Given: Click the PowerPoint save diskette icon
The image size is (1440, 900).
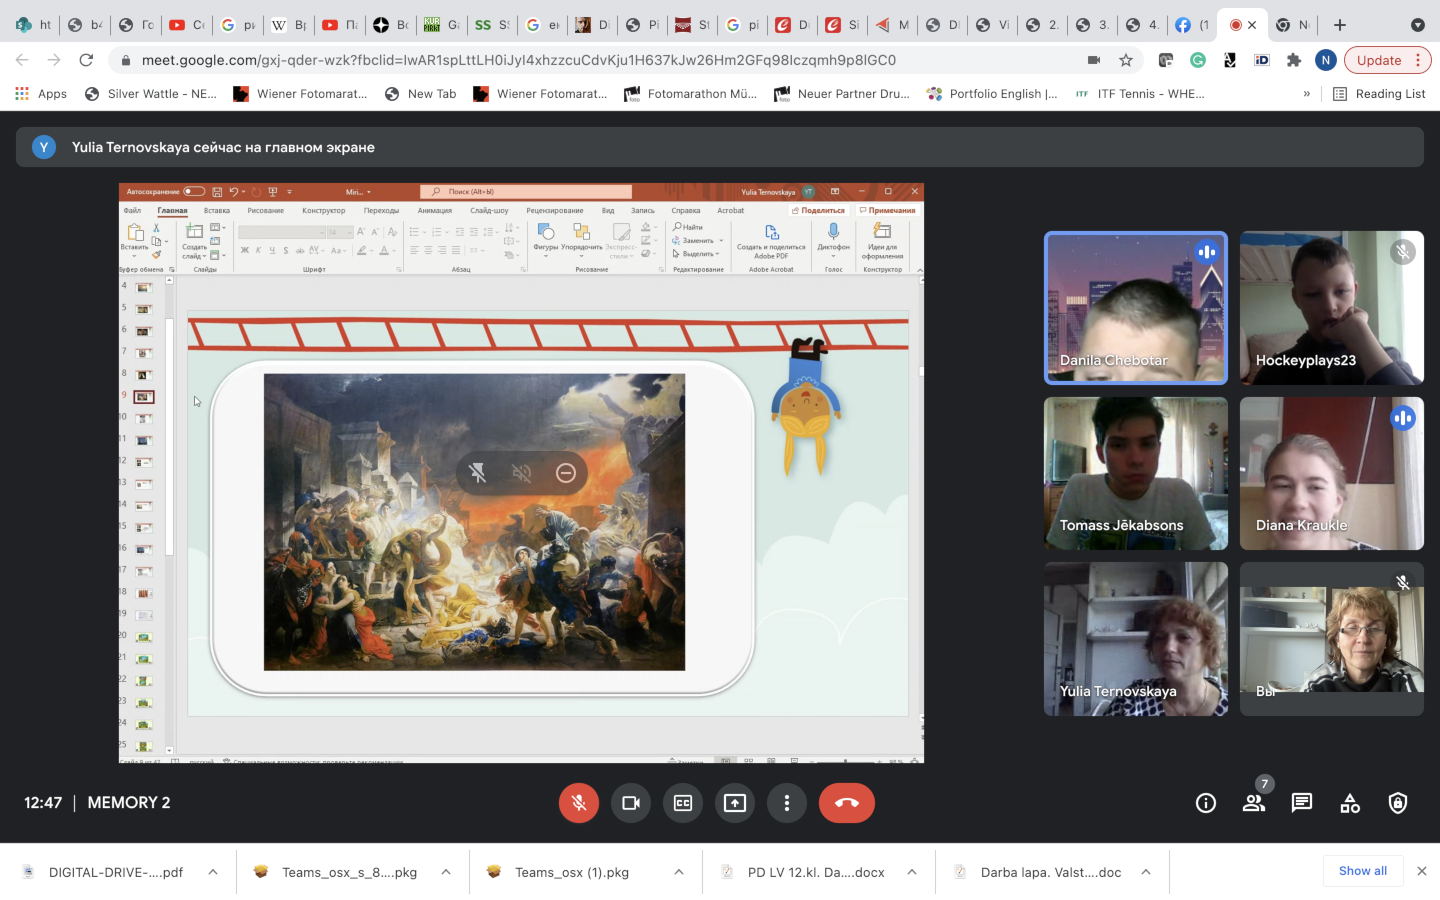Looking at the screenshot, I should coord(217,191).
